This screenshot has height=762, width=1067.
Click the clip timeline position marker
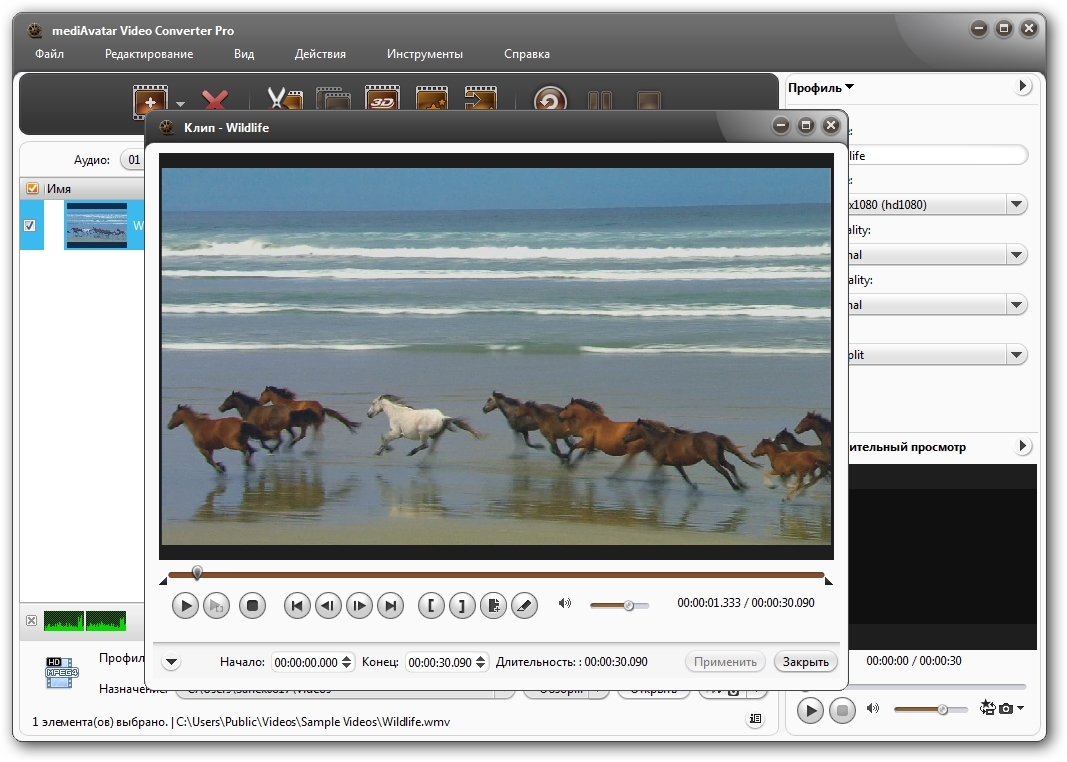pyautogui.click(x=197, y=573)
